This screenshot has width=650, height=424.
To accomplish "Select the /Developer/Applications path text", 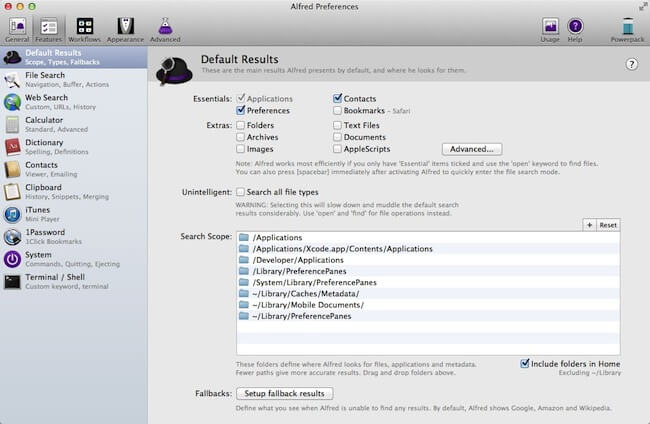I will [x=298, y=260].
